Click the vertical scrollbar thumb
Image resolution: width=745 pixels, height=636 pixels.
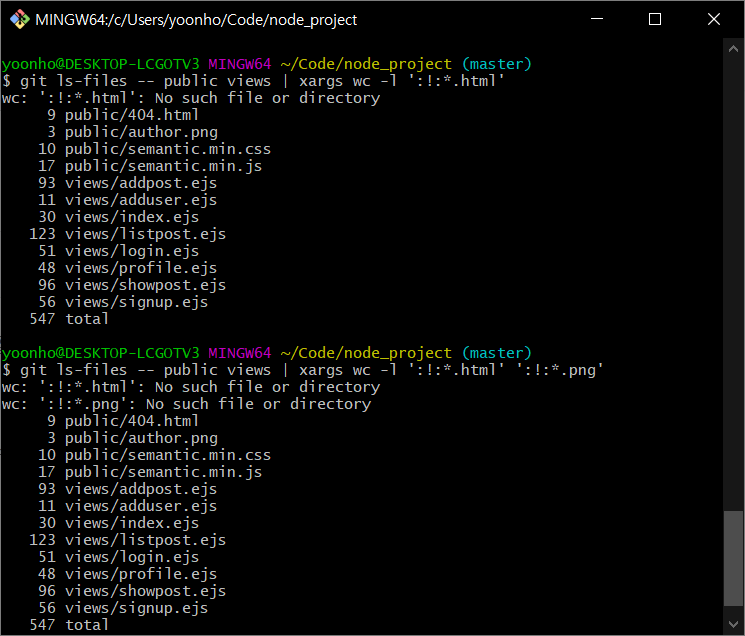733,558
